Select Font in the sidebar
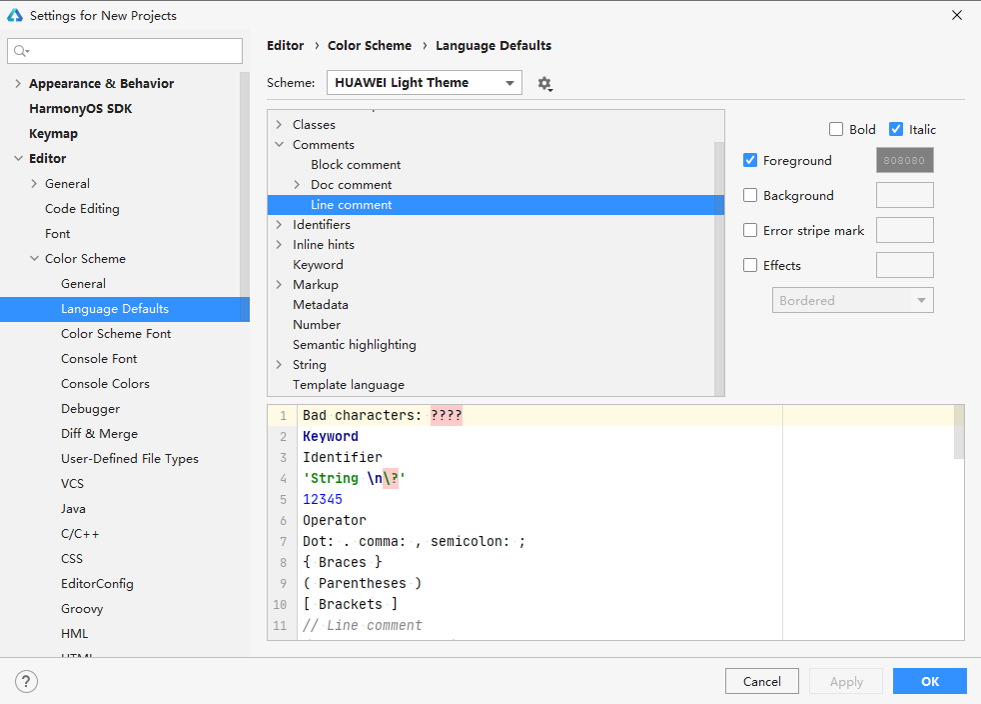Viewport: 981px width, 704px height. (58, 233)
